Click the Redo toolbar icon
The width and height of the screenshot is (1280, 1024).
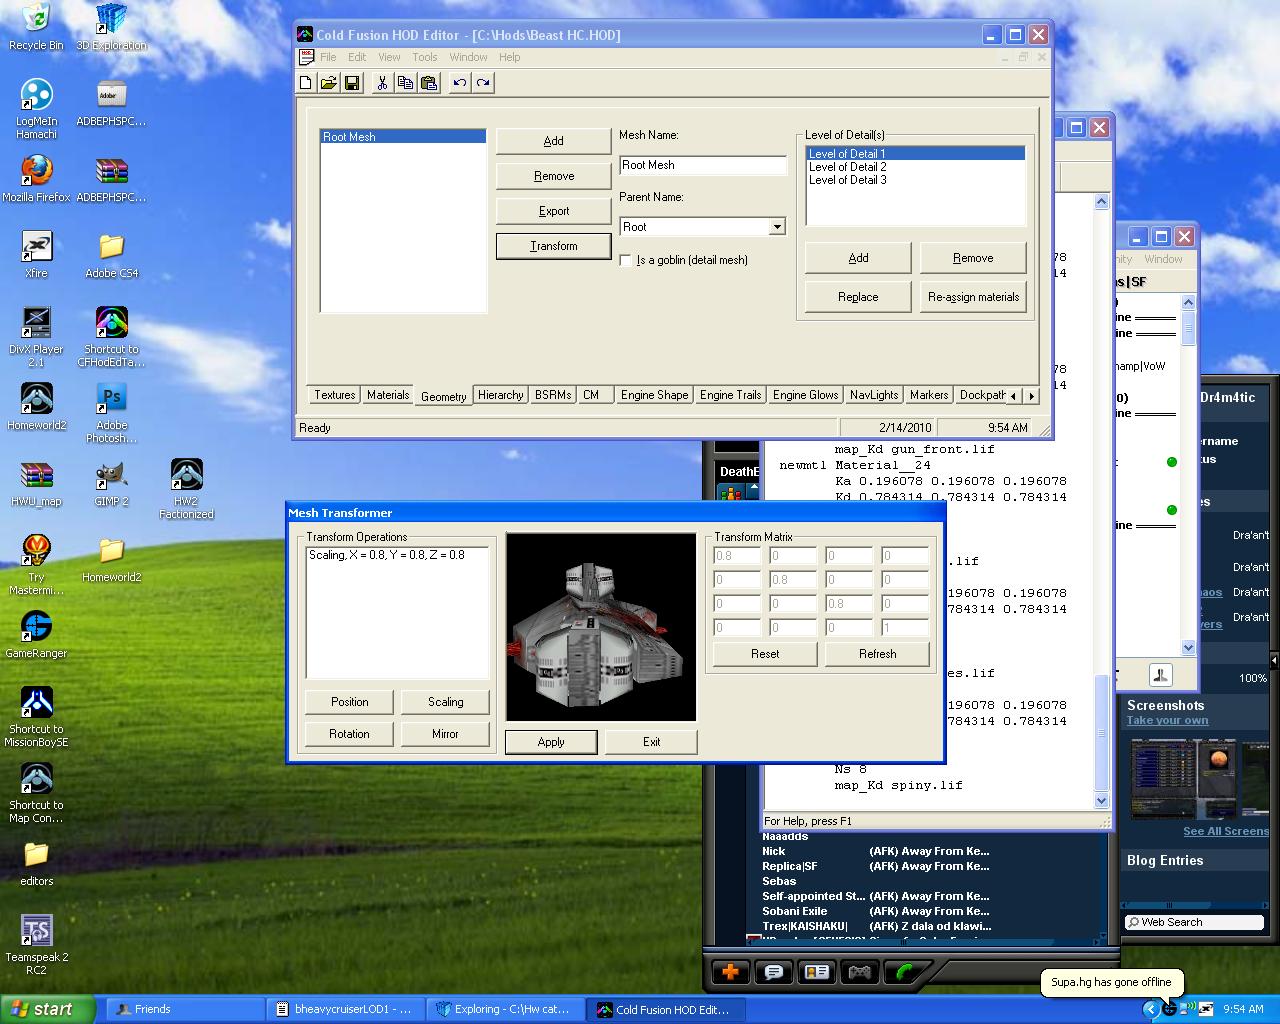[483, 83]
